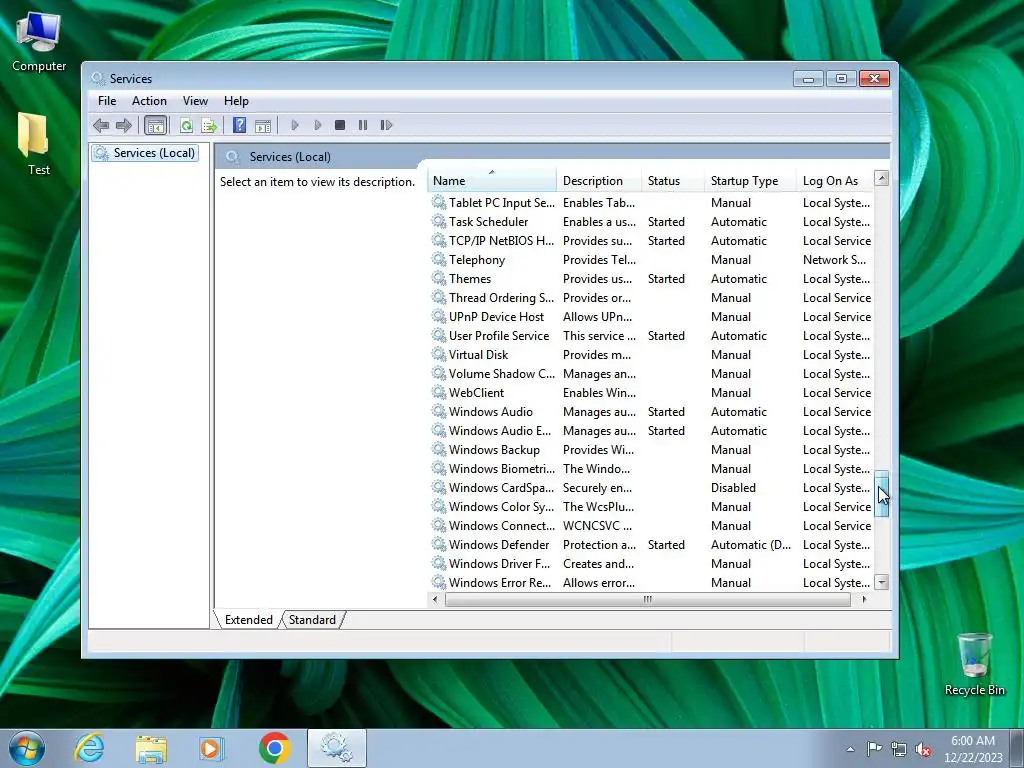Click the Restart Service icon
The image size is (1024, 768).
click(386, 125)
